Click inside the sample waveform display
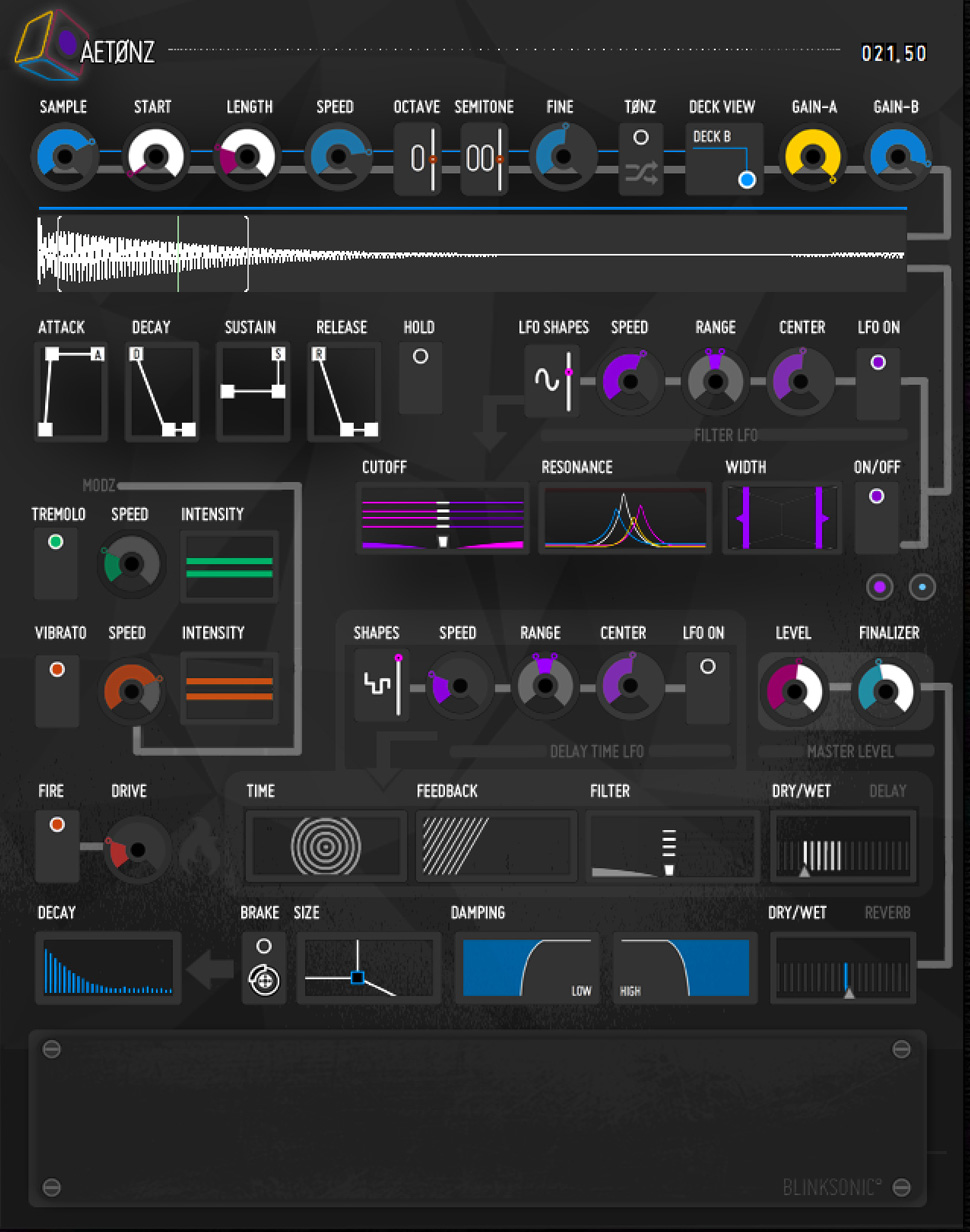Viewport: 970px width, 1232px height. (470, 250)
